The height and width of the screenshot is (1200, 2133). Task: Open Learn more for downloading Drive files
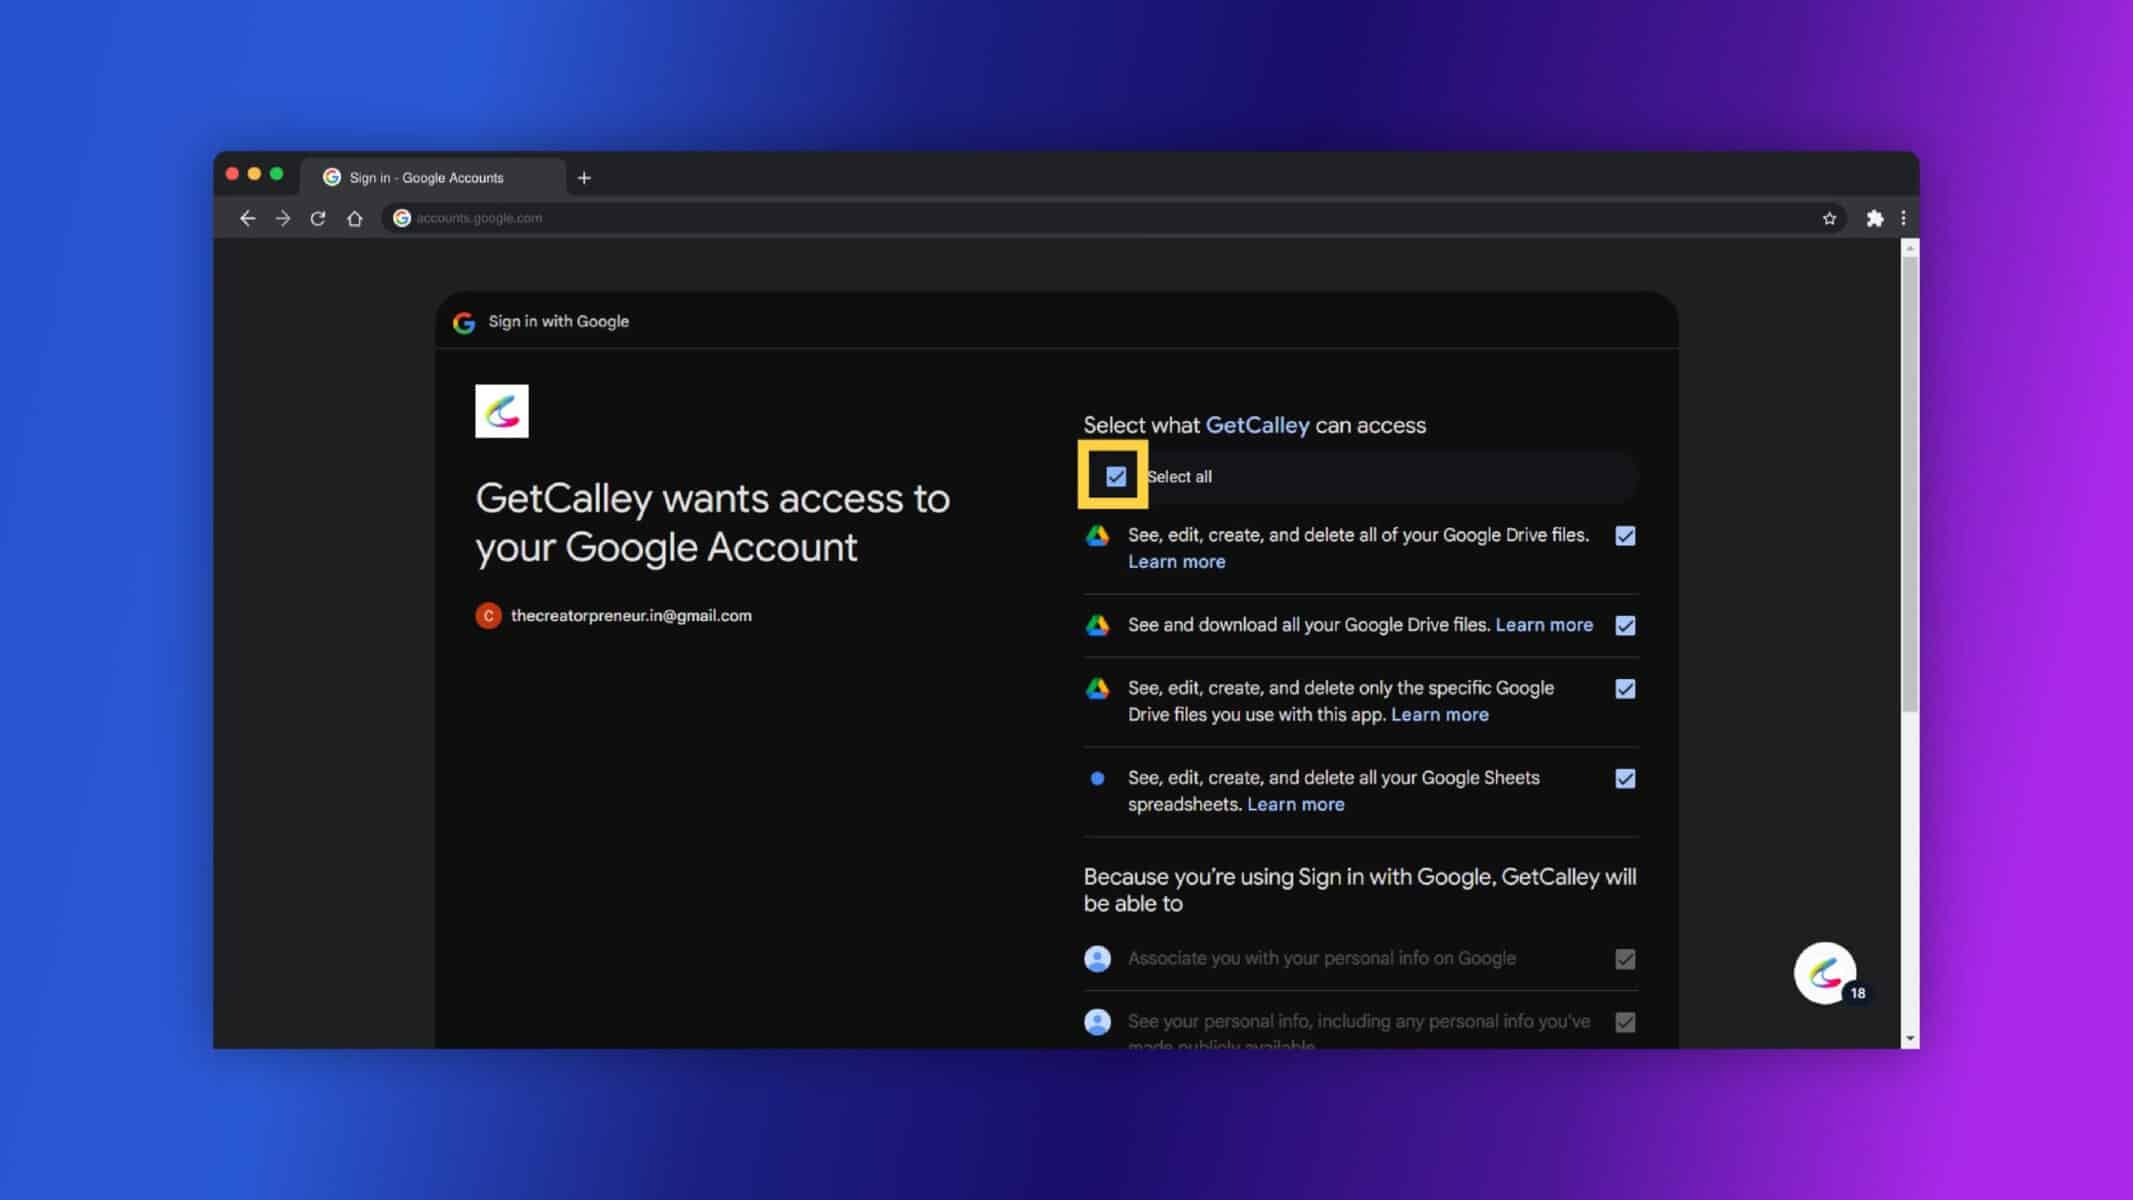(1544, 625)
